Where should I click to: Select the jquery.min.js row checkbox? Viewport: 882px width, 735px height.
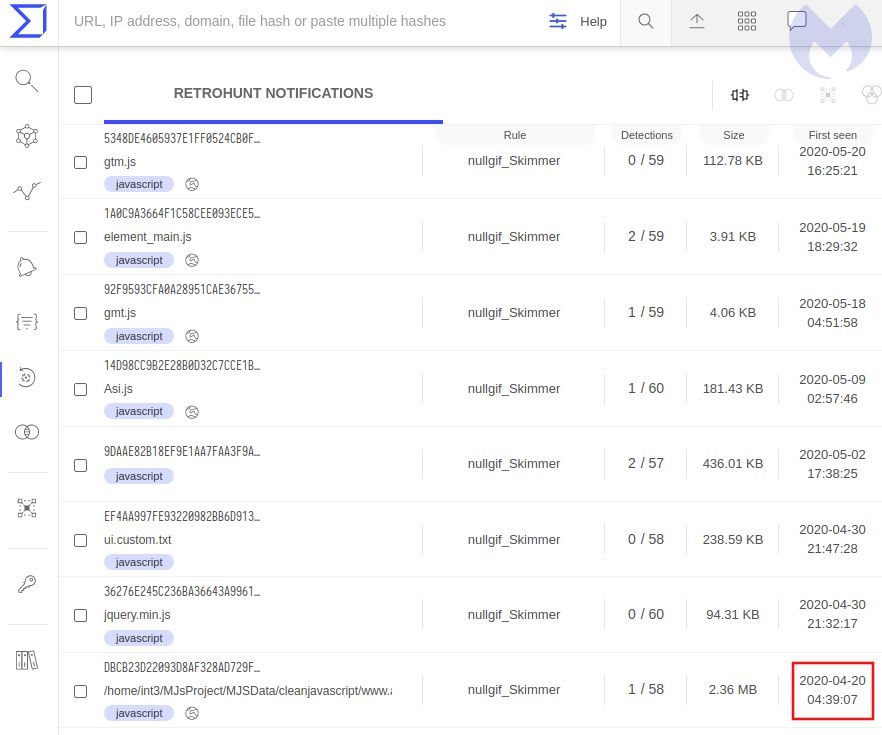tap(81, 616)
